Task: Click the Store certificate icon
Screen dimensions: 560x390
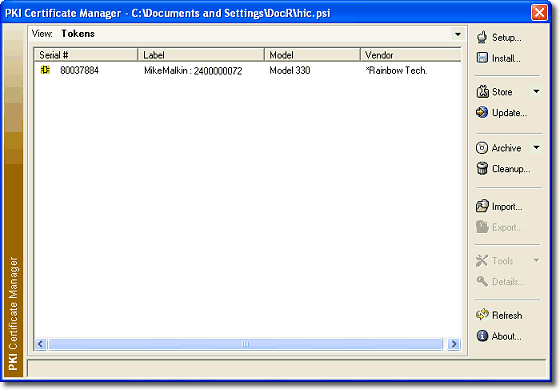Action: coord(482,92)
